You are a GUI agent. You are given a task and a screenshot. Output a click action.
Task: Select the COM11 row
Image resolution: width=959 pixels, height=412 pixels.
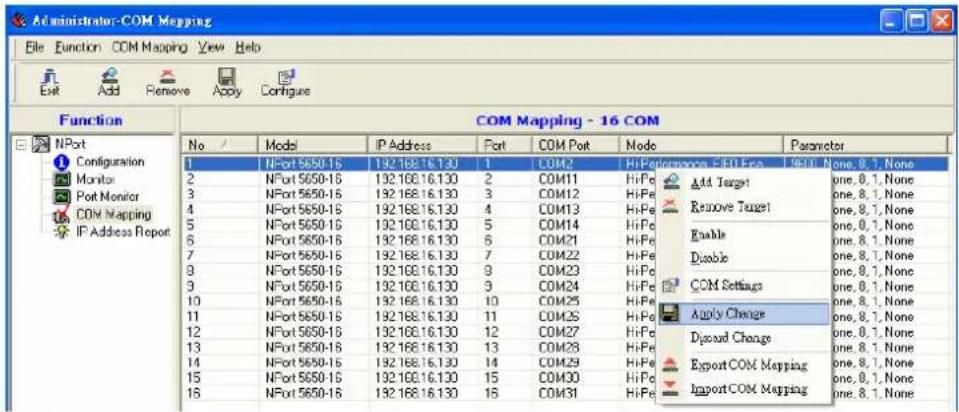[566, 180]
